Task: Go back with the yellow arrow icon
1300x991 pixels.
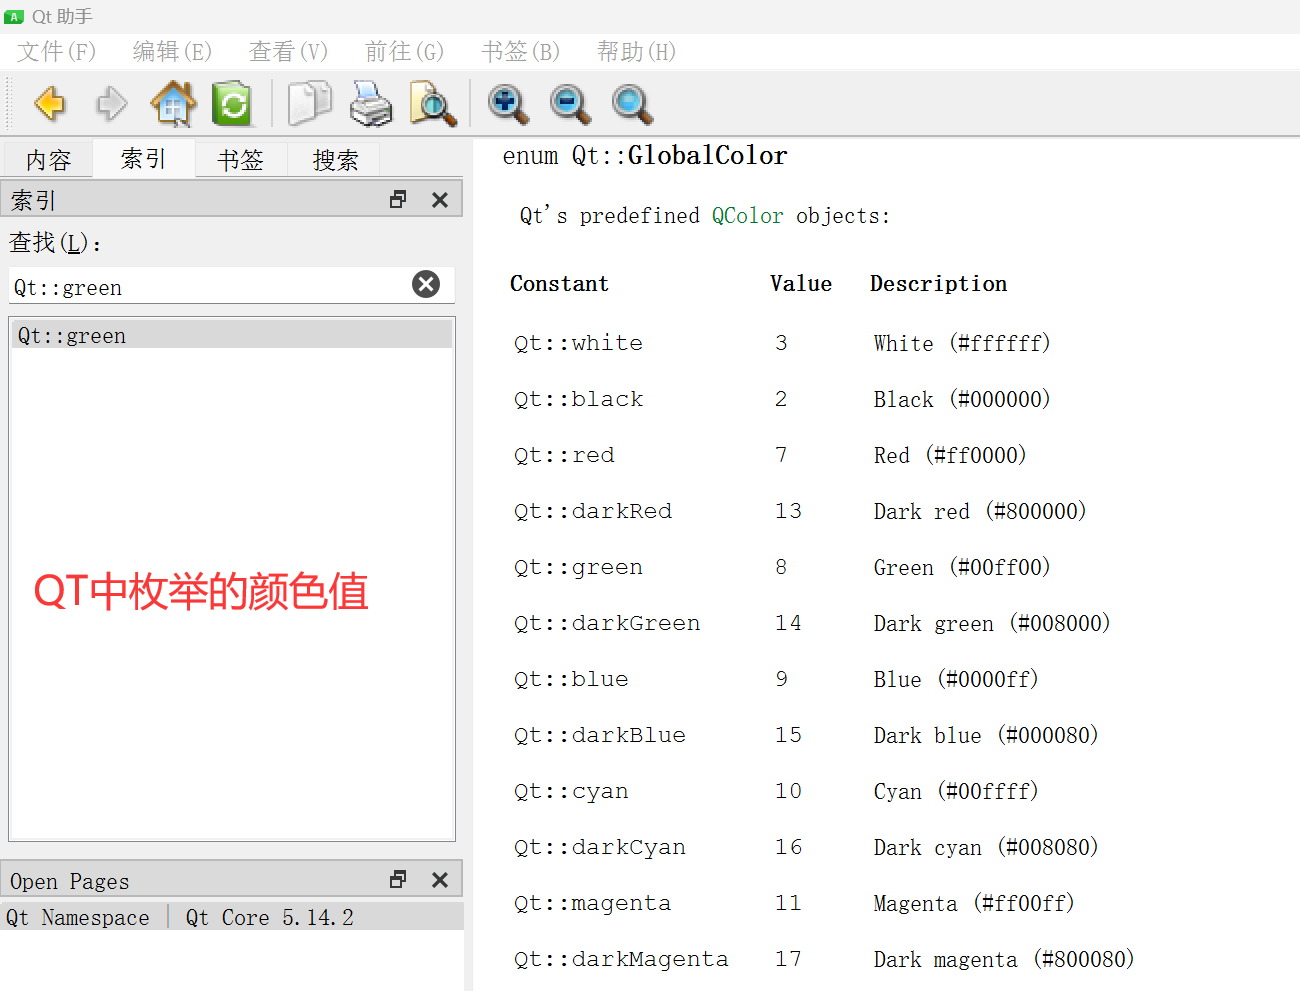Action: point(50,103)
